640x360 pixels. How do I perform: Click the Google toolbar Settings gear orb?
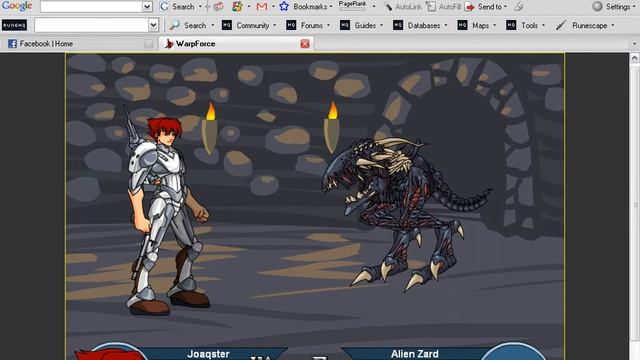(597, 6)
